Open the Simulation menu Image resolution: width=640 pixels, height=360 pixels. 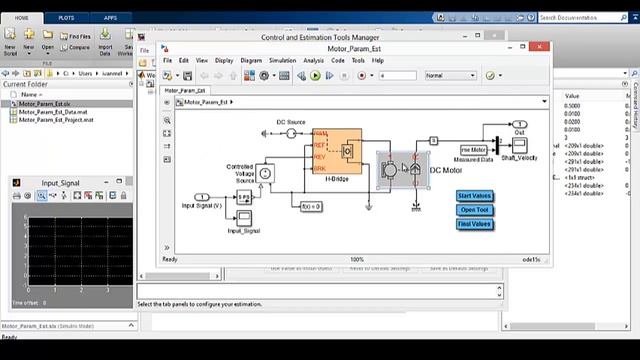click(282, 60)
